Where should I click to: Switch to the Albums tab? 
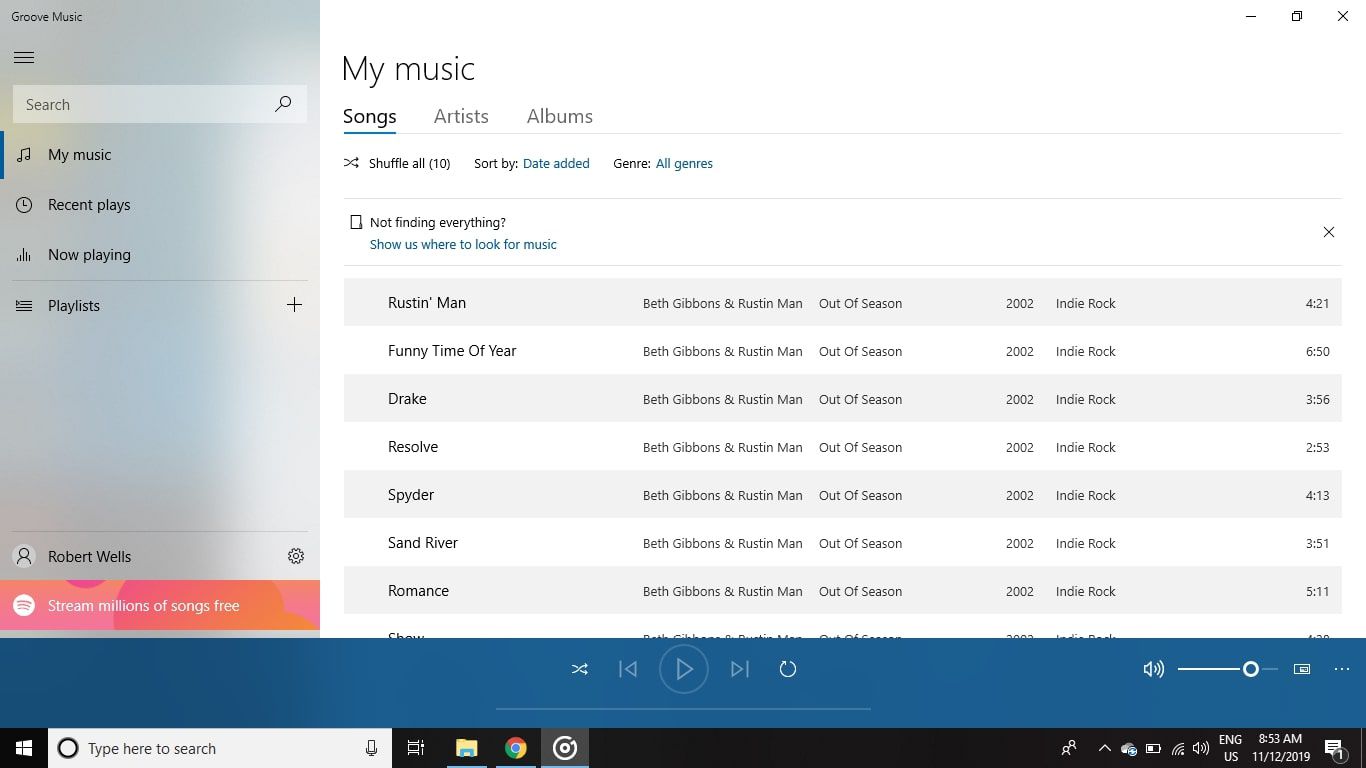point(560,116)
